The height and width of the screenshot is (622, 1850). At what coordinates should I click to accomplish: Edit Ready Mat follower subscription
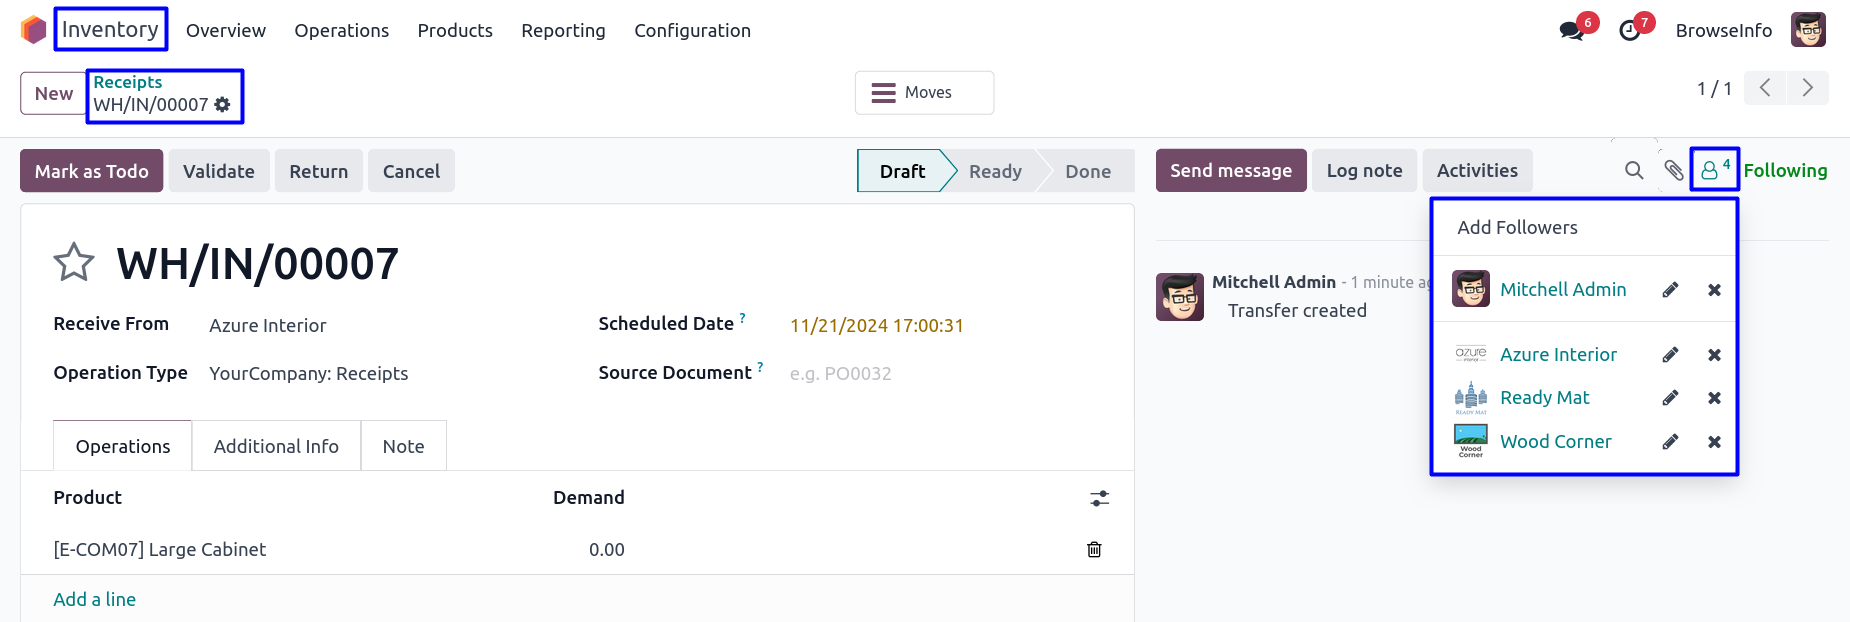[1670, 398]
